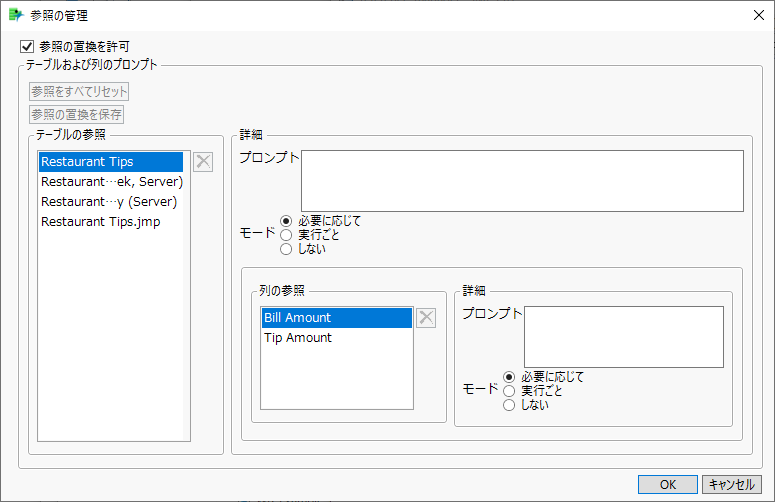Select column mode 実行ごと radio button

[509, 391]
